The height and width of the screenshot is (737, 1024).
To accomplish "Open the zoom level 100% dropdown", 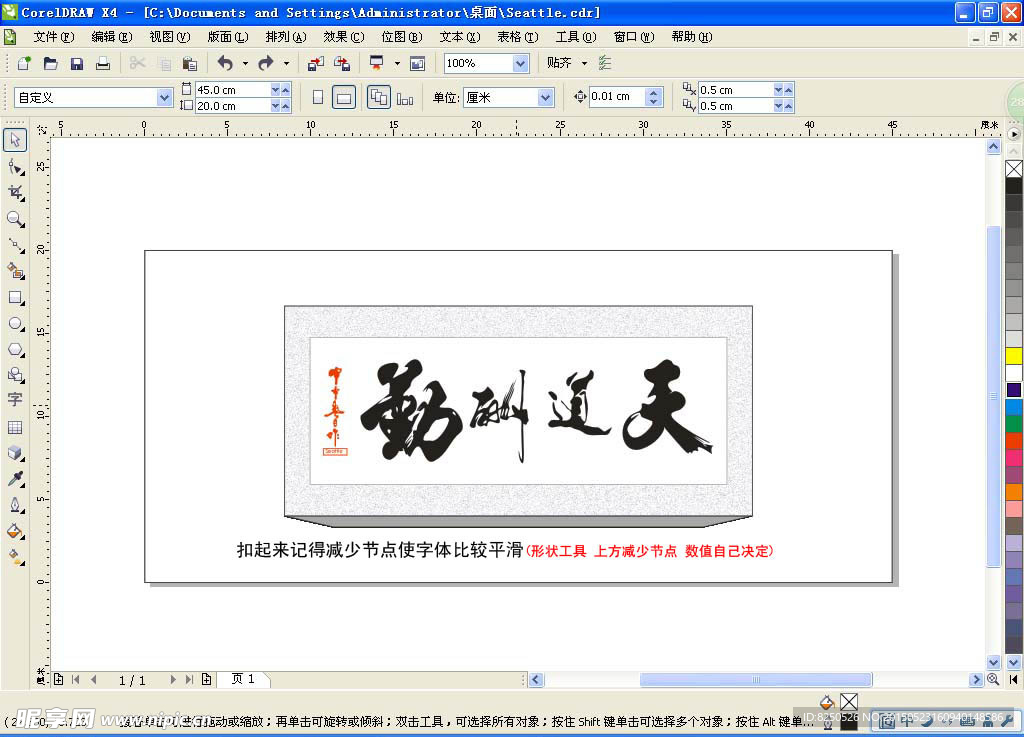I will point(520,63).
